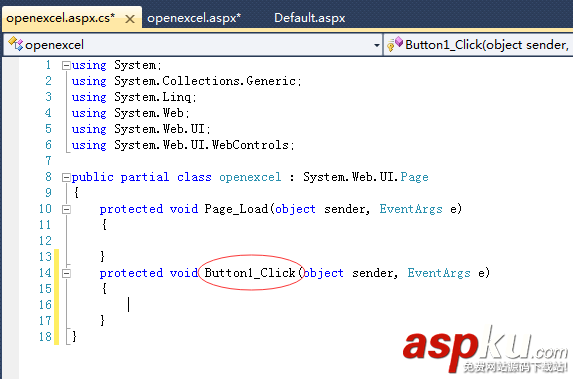Open the openexcel.aspx tab
573x379 pixels.
coord(194,18)
